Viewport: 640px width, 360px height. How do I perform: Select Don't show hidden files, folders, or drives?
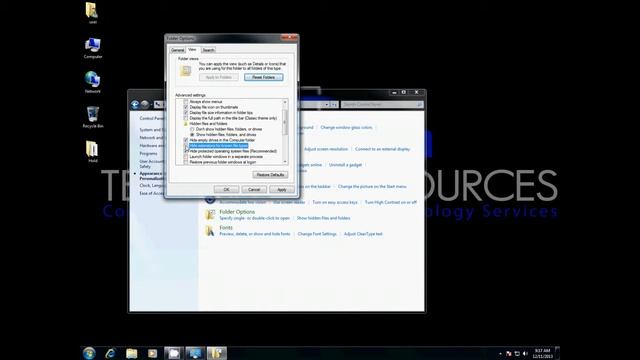pos(192,129)
